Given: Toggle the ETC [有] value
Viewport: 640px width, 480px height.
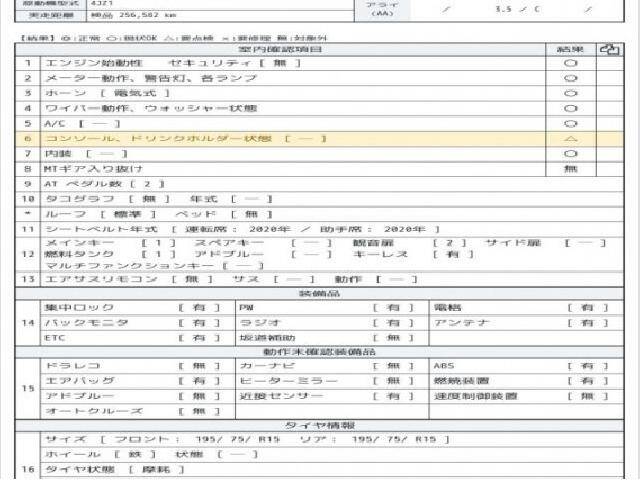Looking at the screenshot, I should [199, 338].
